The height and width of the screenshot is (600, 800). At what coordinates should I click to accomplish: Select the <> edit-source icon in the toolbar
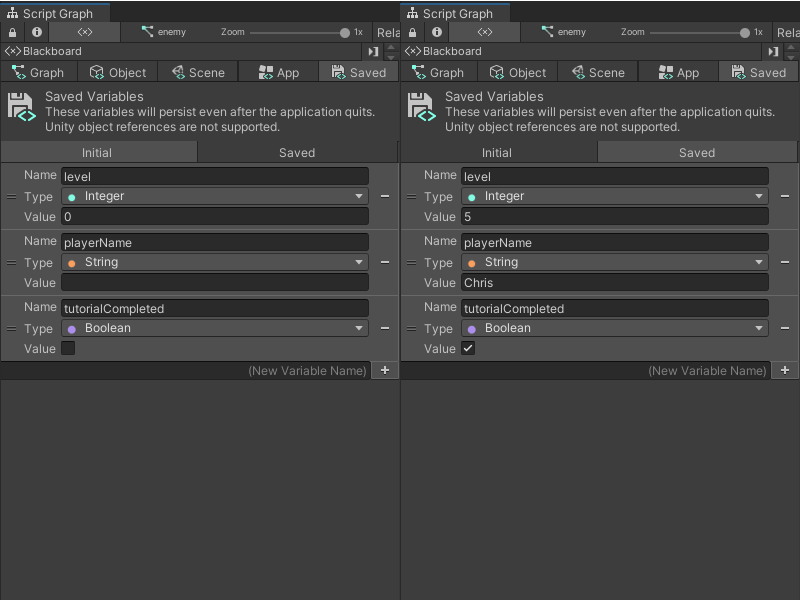click(x=85, y=31)
